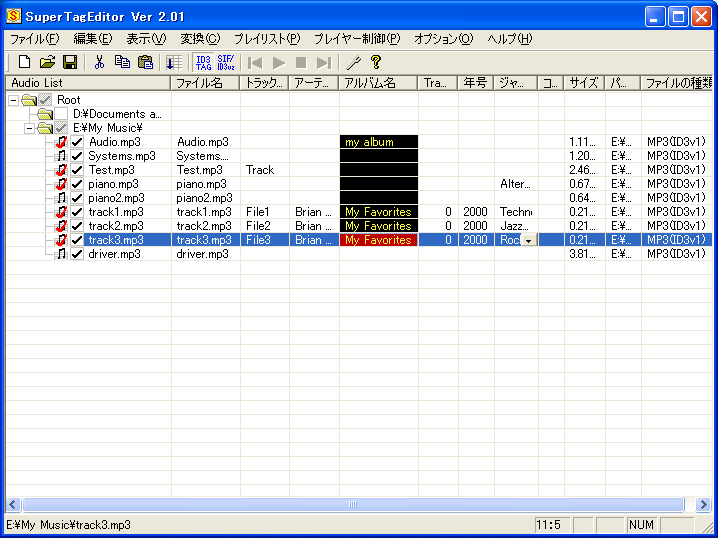Open the 表示(V) menu
The image size is (718, 538).
tap(146, 39)
